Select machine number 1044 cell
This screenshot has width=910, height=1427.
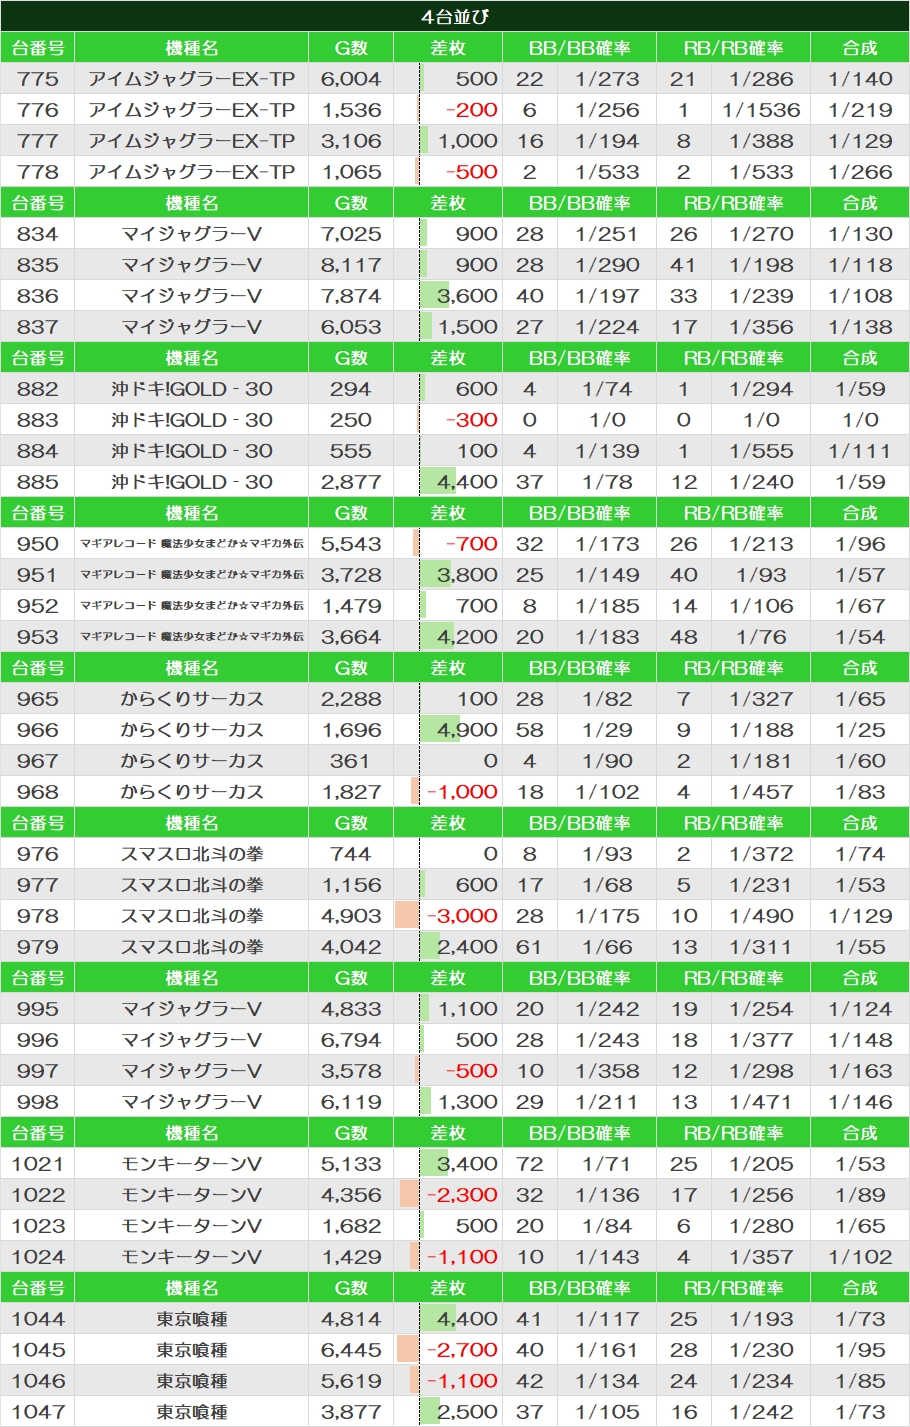(x=38, y=1319)
